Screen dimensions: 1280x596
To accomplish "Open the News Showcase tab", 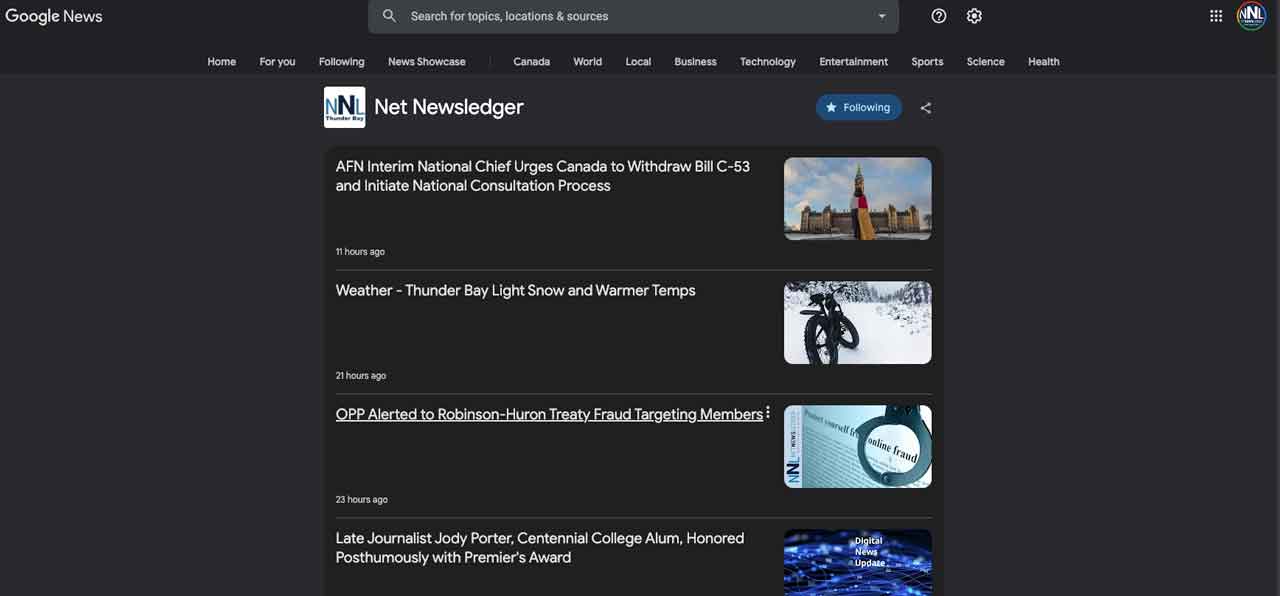I will point(426,62).
